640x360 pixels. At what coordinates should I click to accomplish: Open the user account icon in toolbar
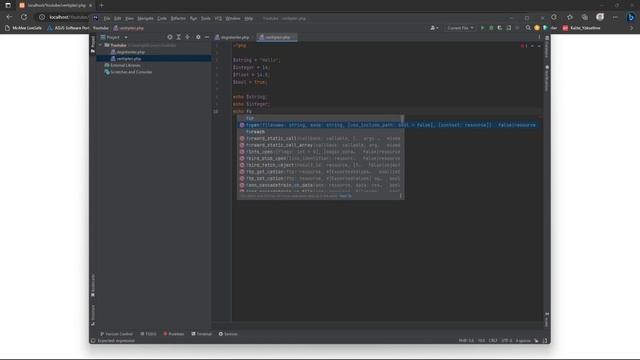[x=433, y=28]
